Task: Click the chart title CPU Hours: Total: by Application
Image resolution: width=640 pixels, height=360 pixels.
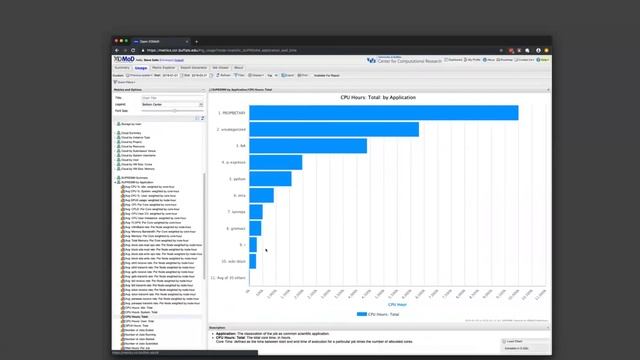Action: tap(378, 98)
